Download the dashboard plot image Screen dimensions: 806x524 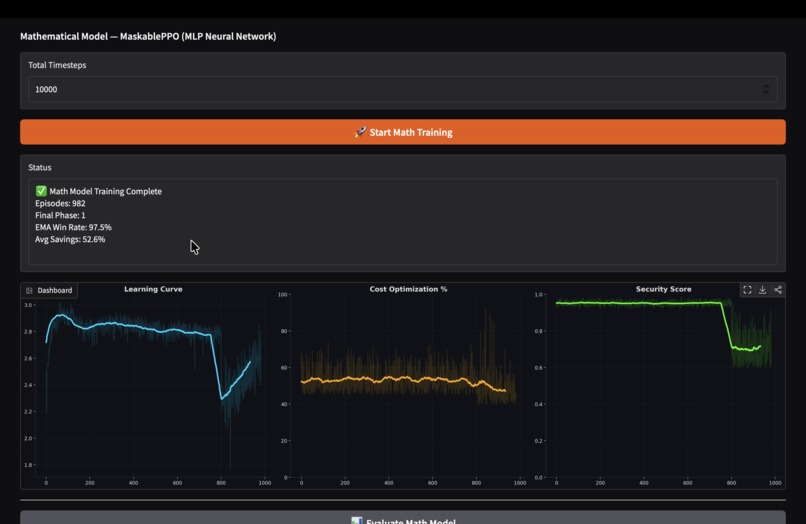[762, 290]
